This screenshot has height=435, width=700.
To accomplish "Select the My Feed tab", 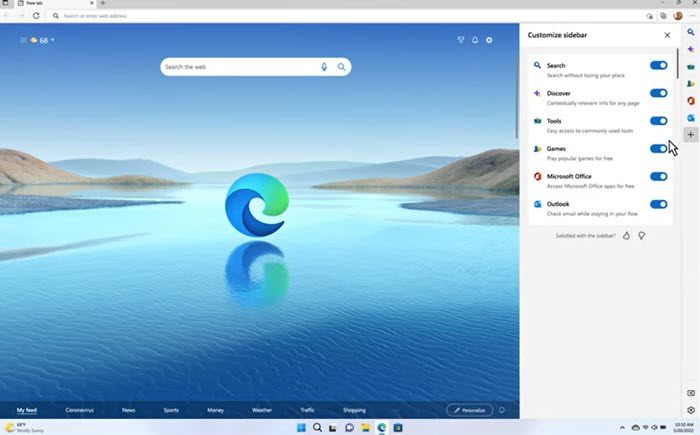I will (x=27, y=410).
